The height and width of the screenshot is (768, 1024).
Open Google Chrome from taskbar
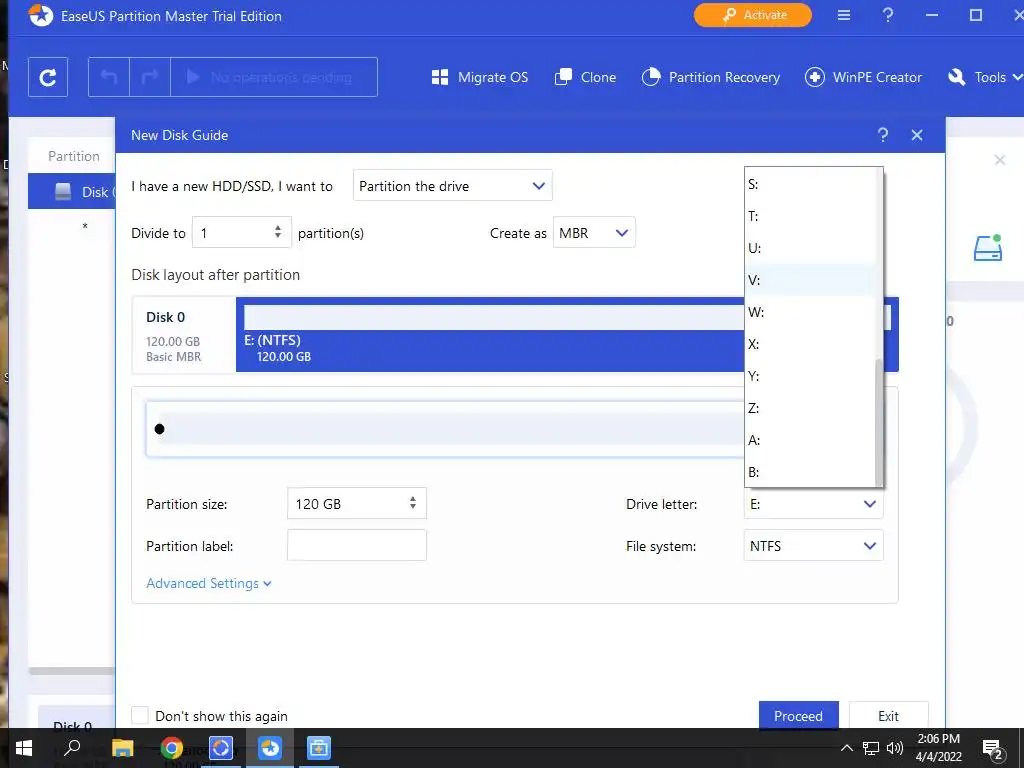(172, 748)
